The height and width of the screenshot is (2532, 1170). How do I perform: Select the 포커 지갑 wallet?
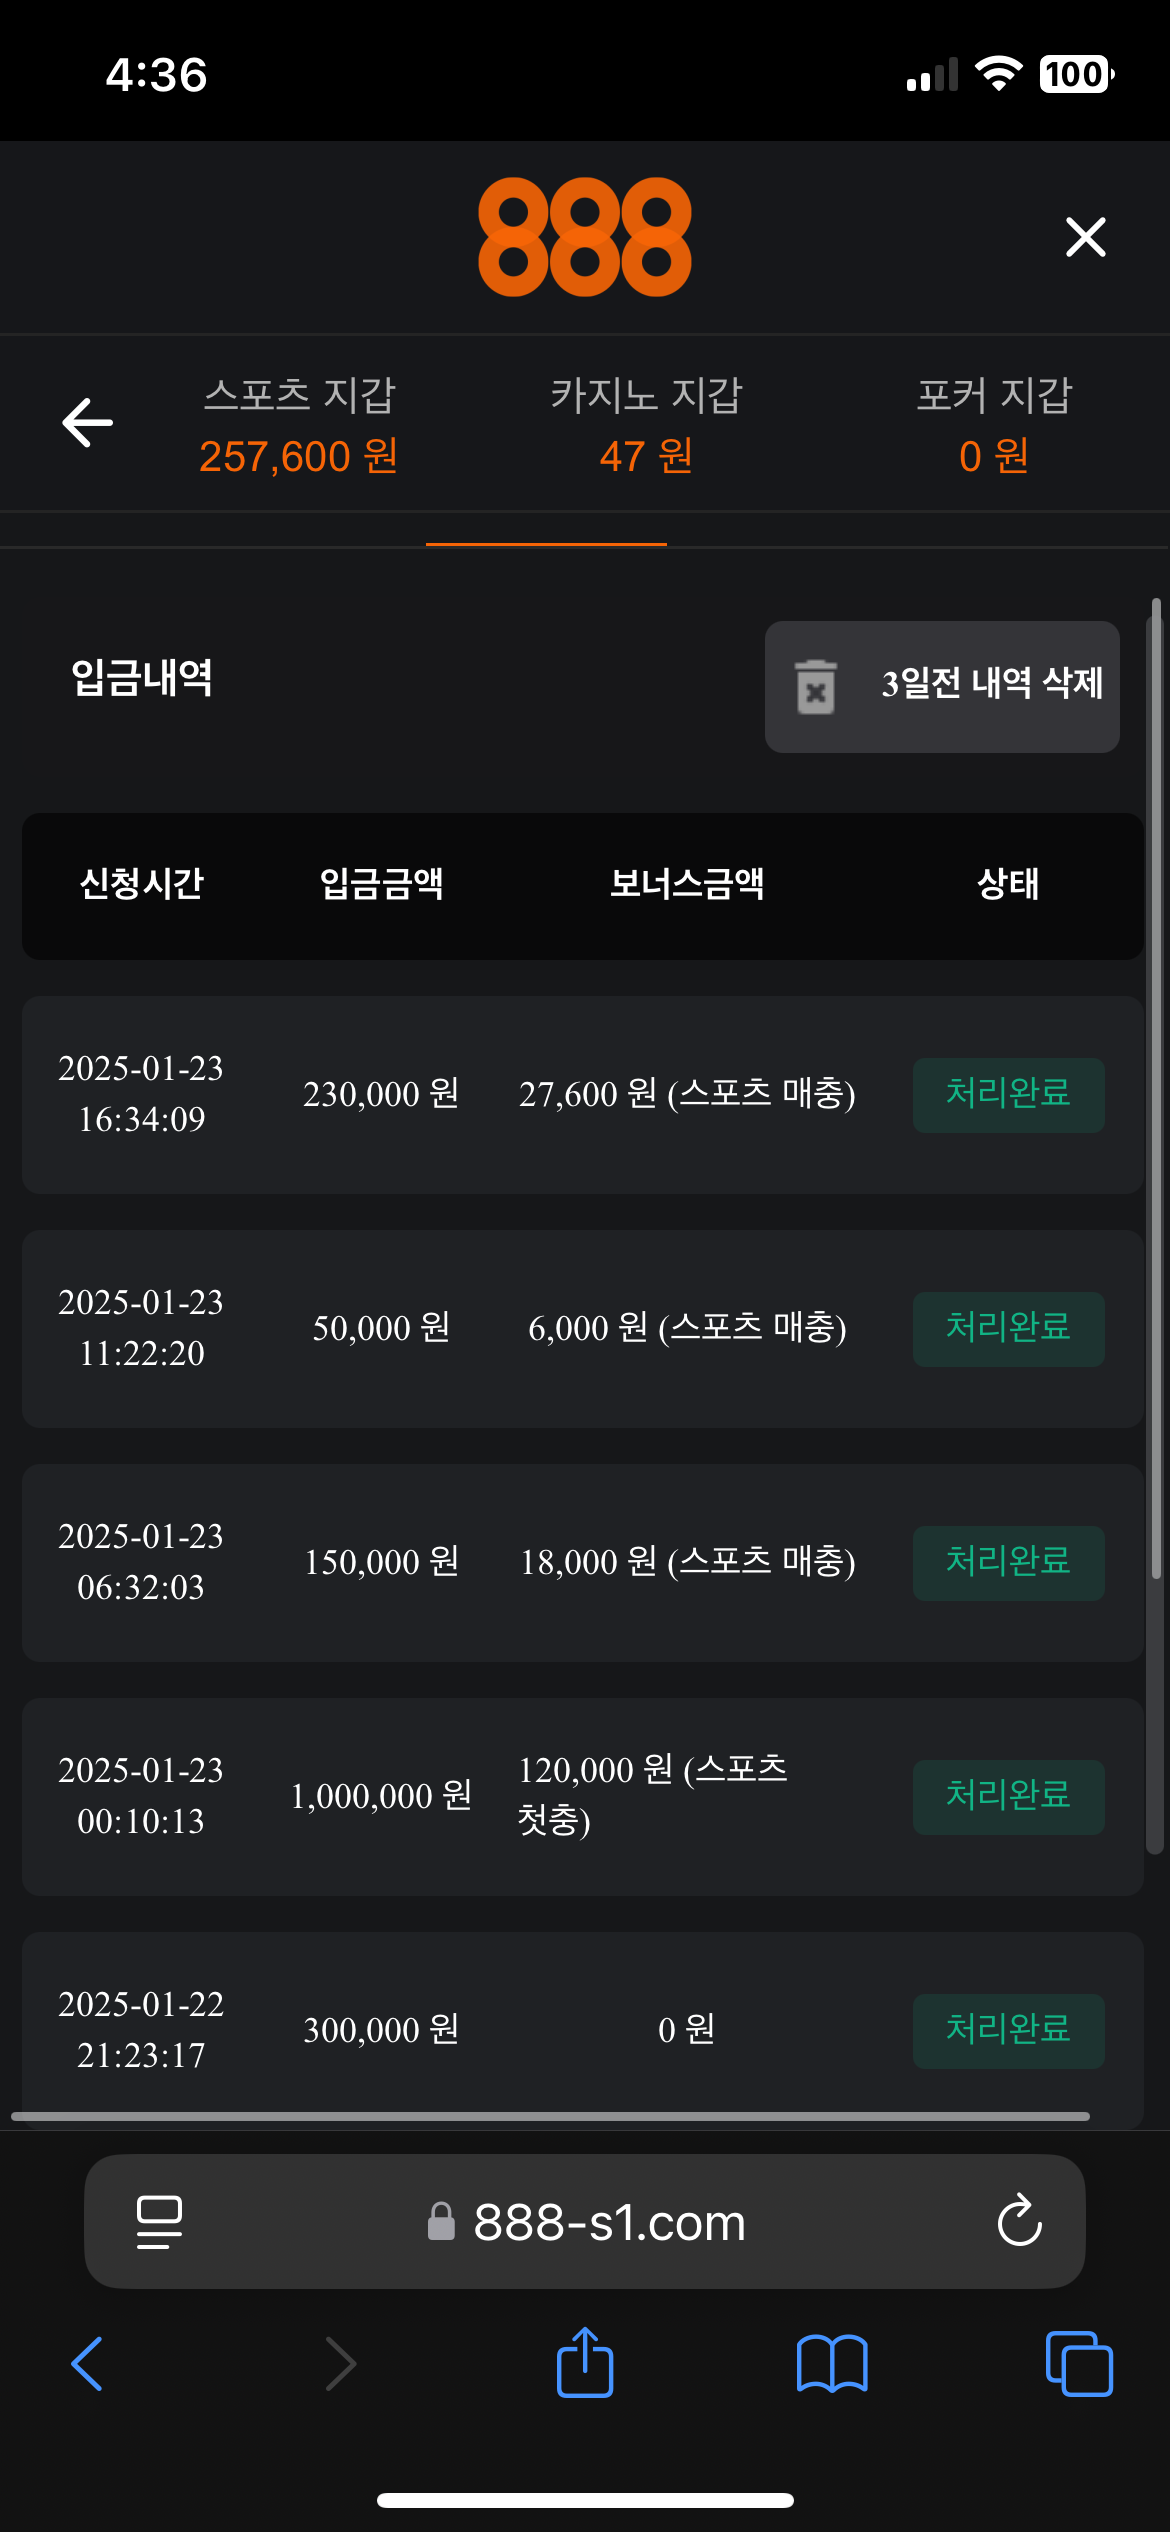994,425
